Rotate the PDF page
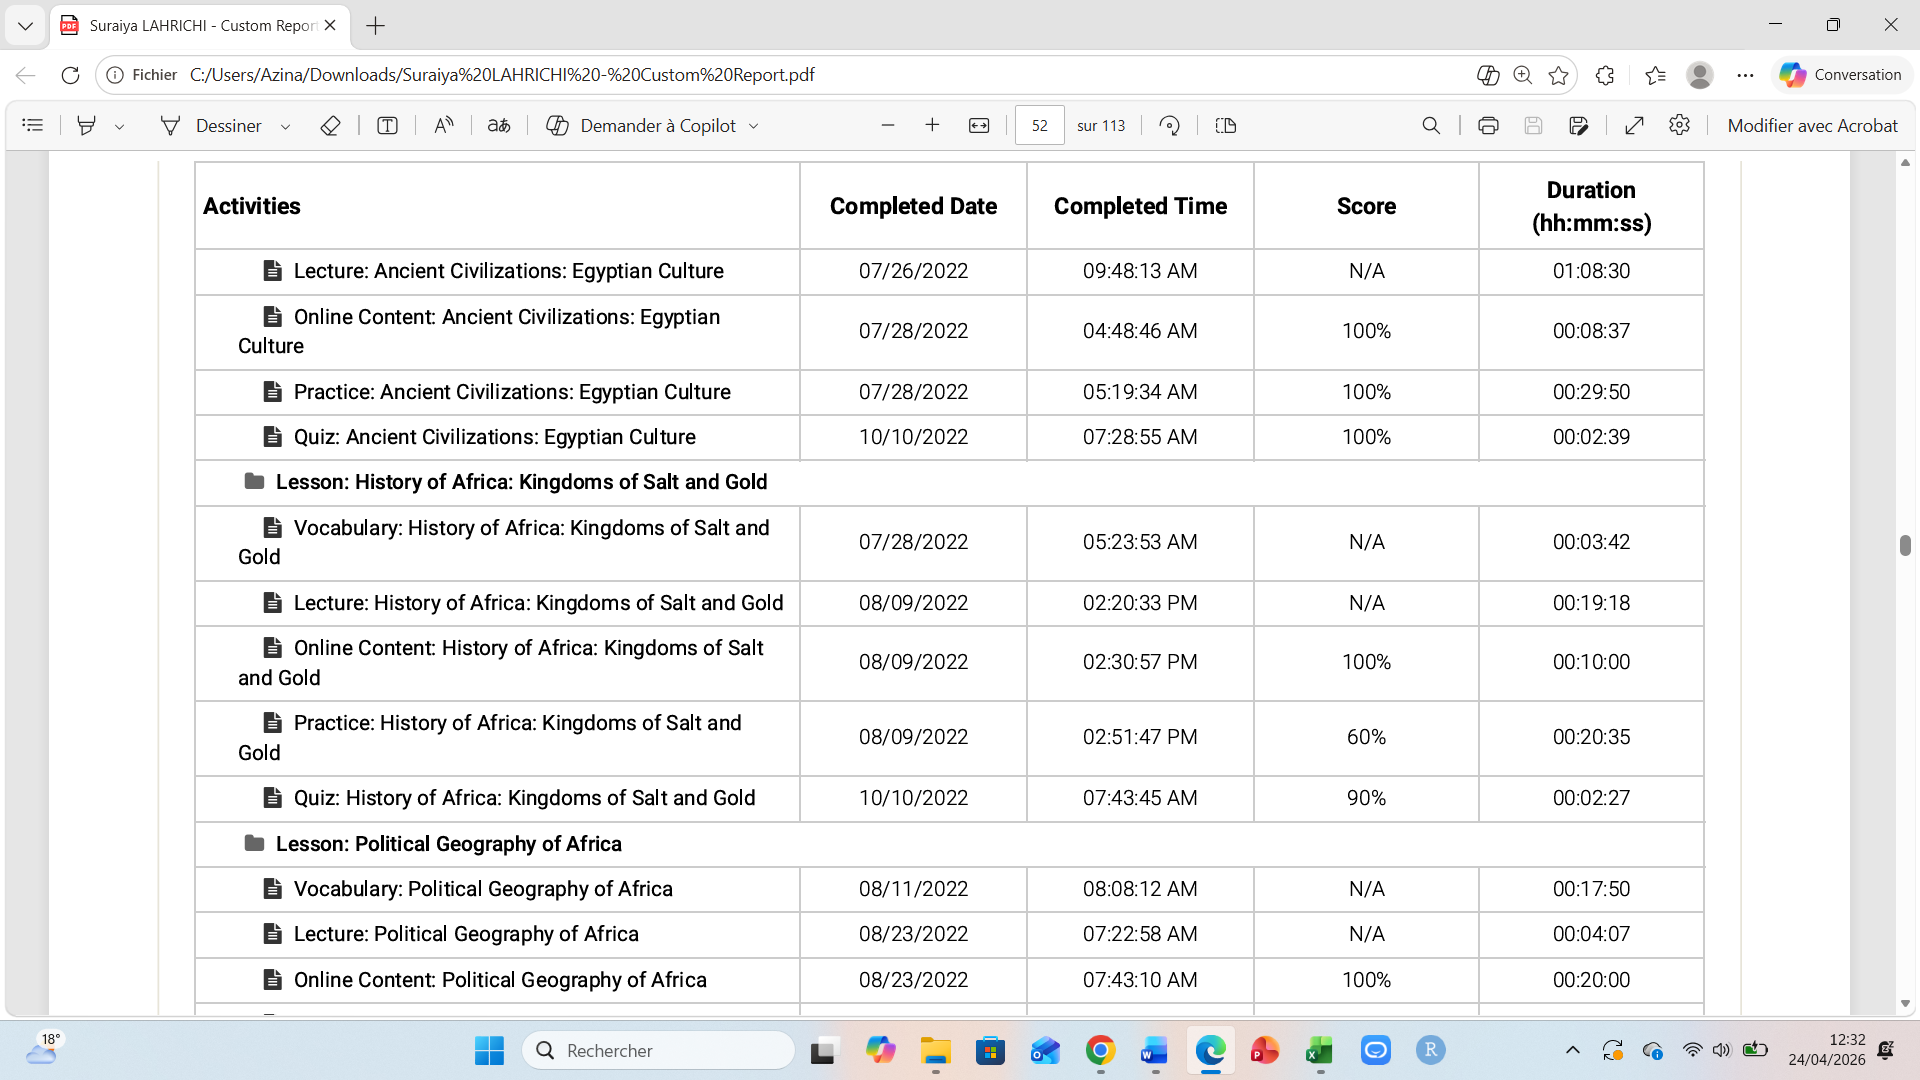Viewport: 1920px width, 1080px height. point(1169,125)
